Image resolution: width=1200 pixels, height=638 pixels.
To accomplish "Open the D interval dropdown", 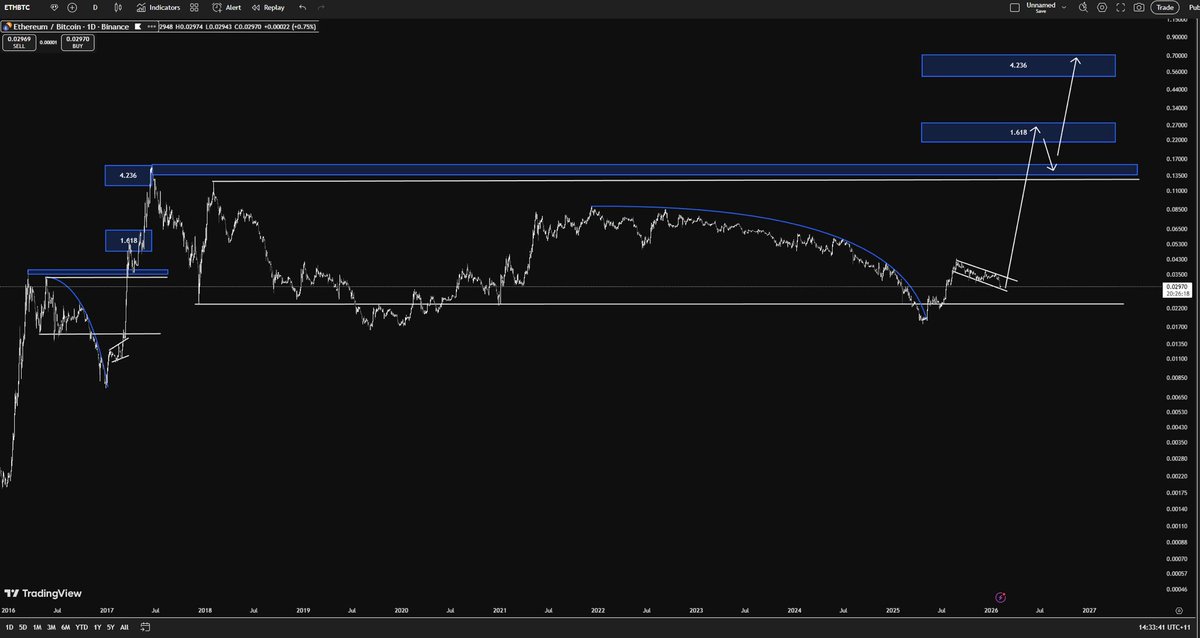I will coord(95,7).
